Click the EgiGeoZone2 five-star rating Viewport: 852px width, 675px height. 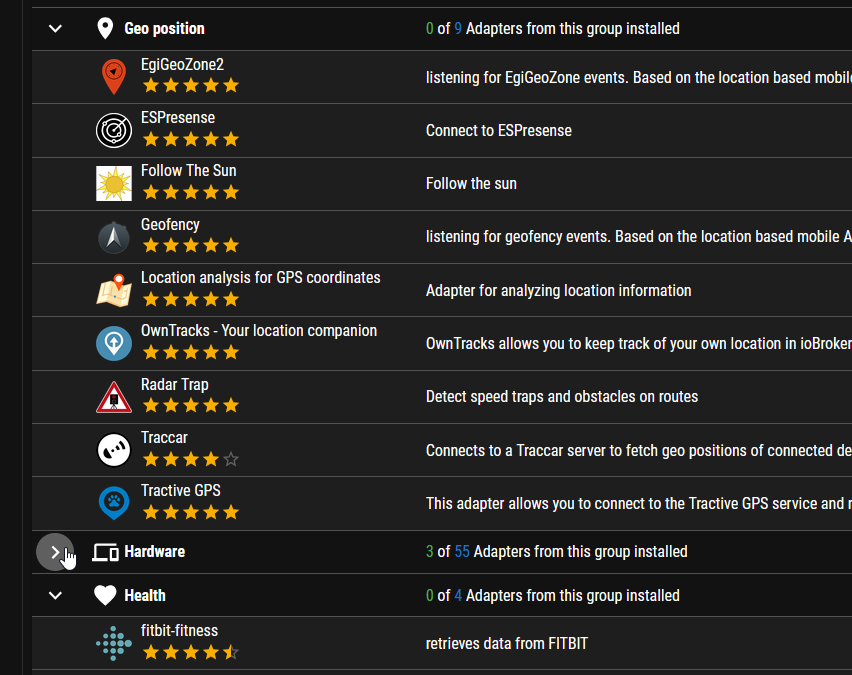pos(191,85)
